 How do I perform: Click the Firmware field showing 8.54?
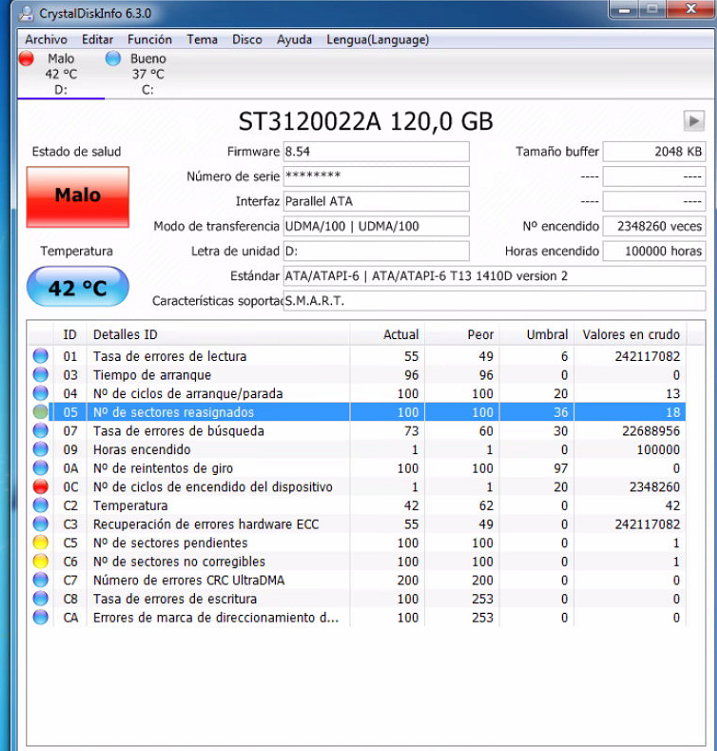(376, 152)
